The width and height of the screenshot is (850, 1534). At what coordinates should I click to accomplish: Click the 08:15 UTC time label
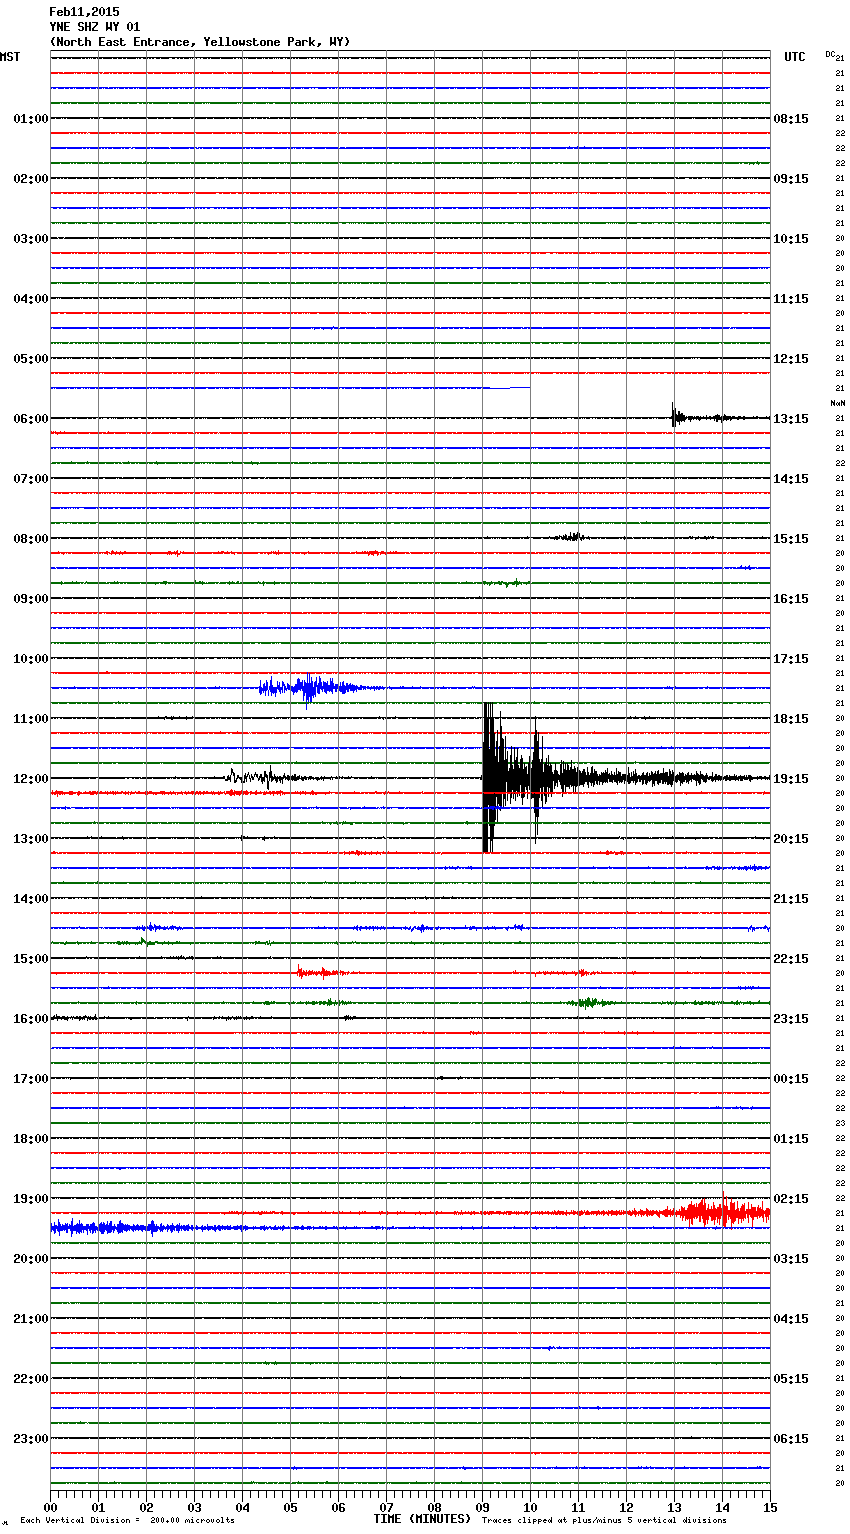pyautogui.click(x=791, y=119)
